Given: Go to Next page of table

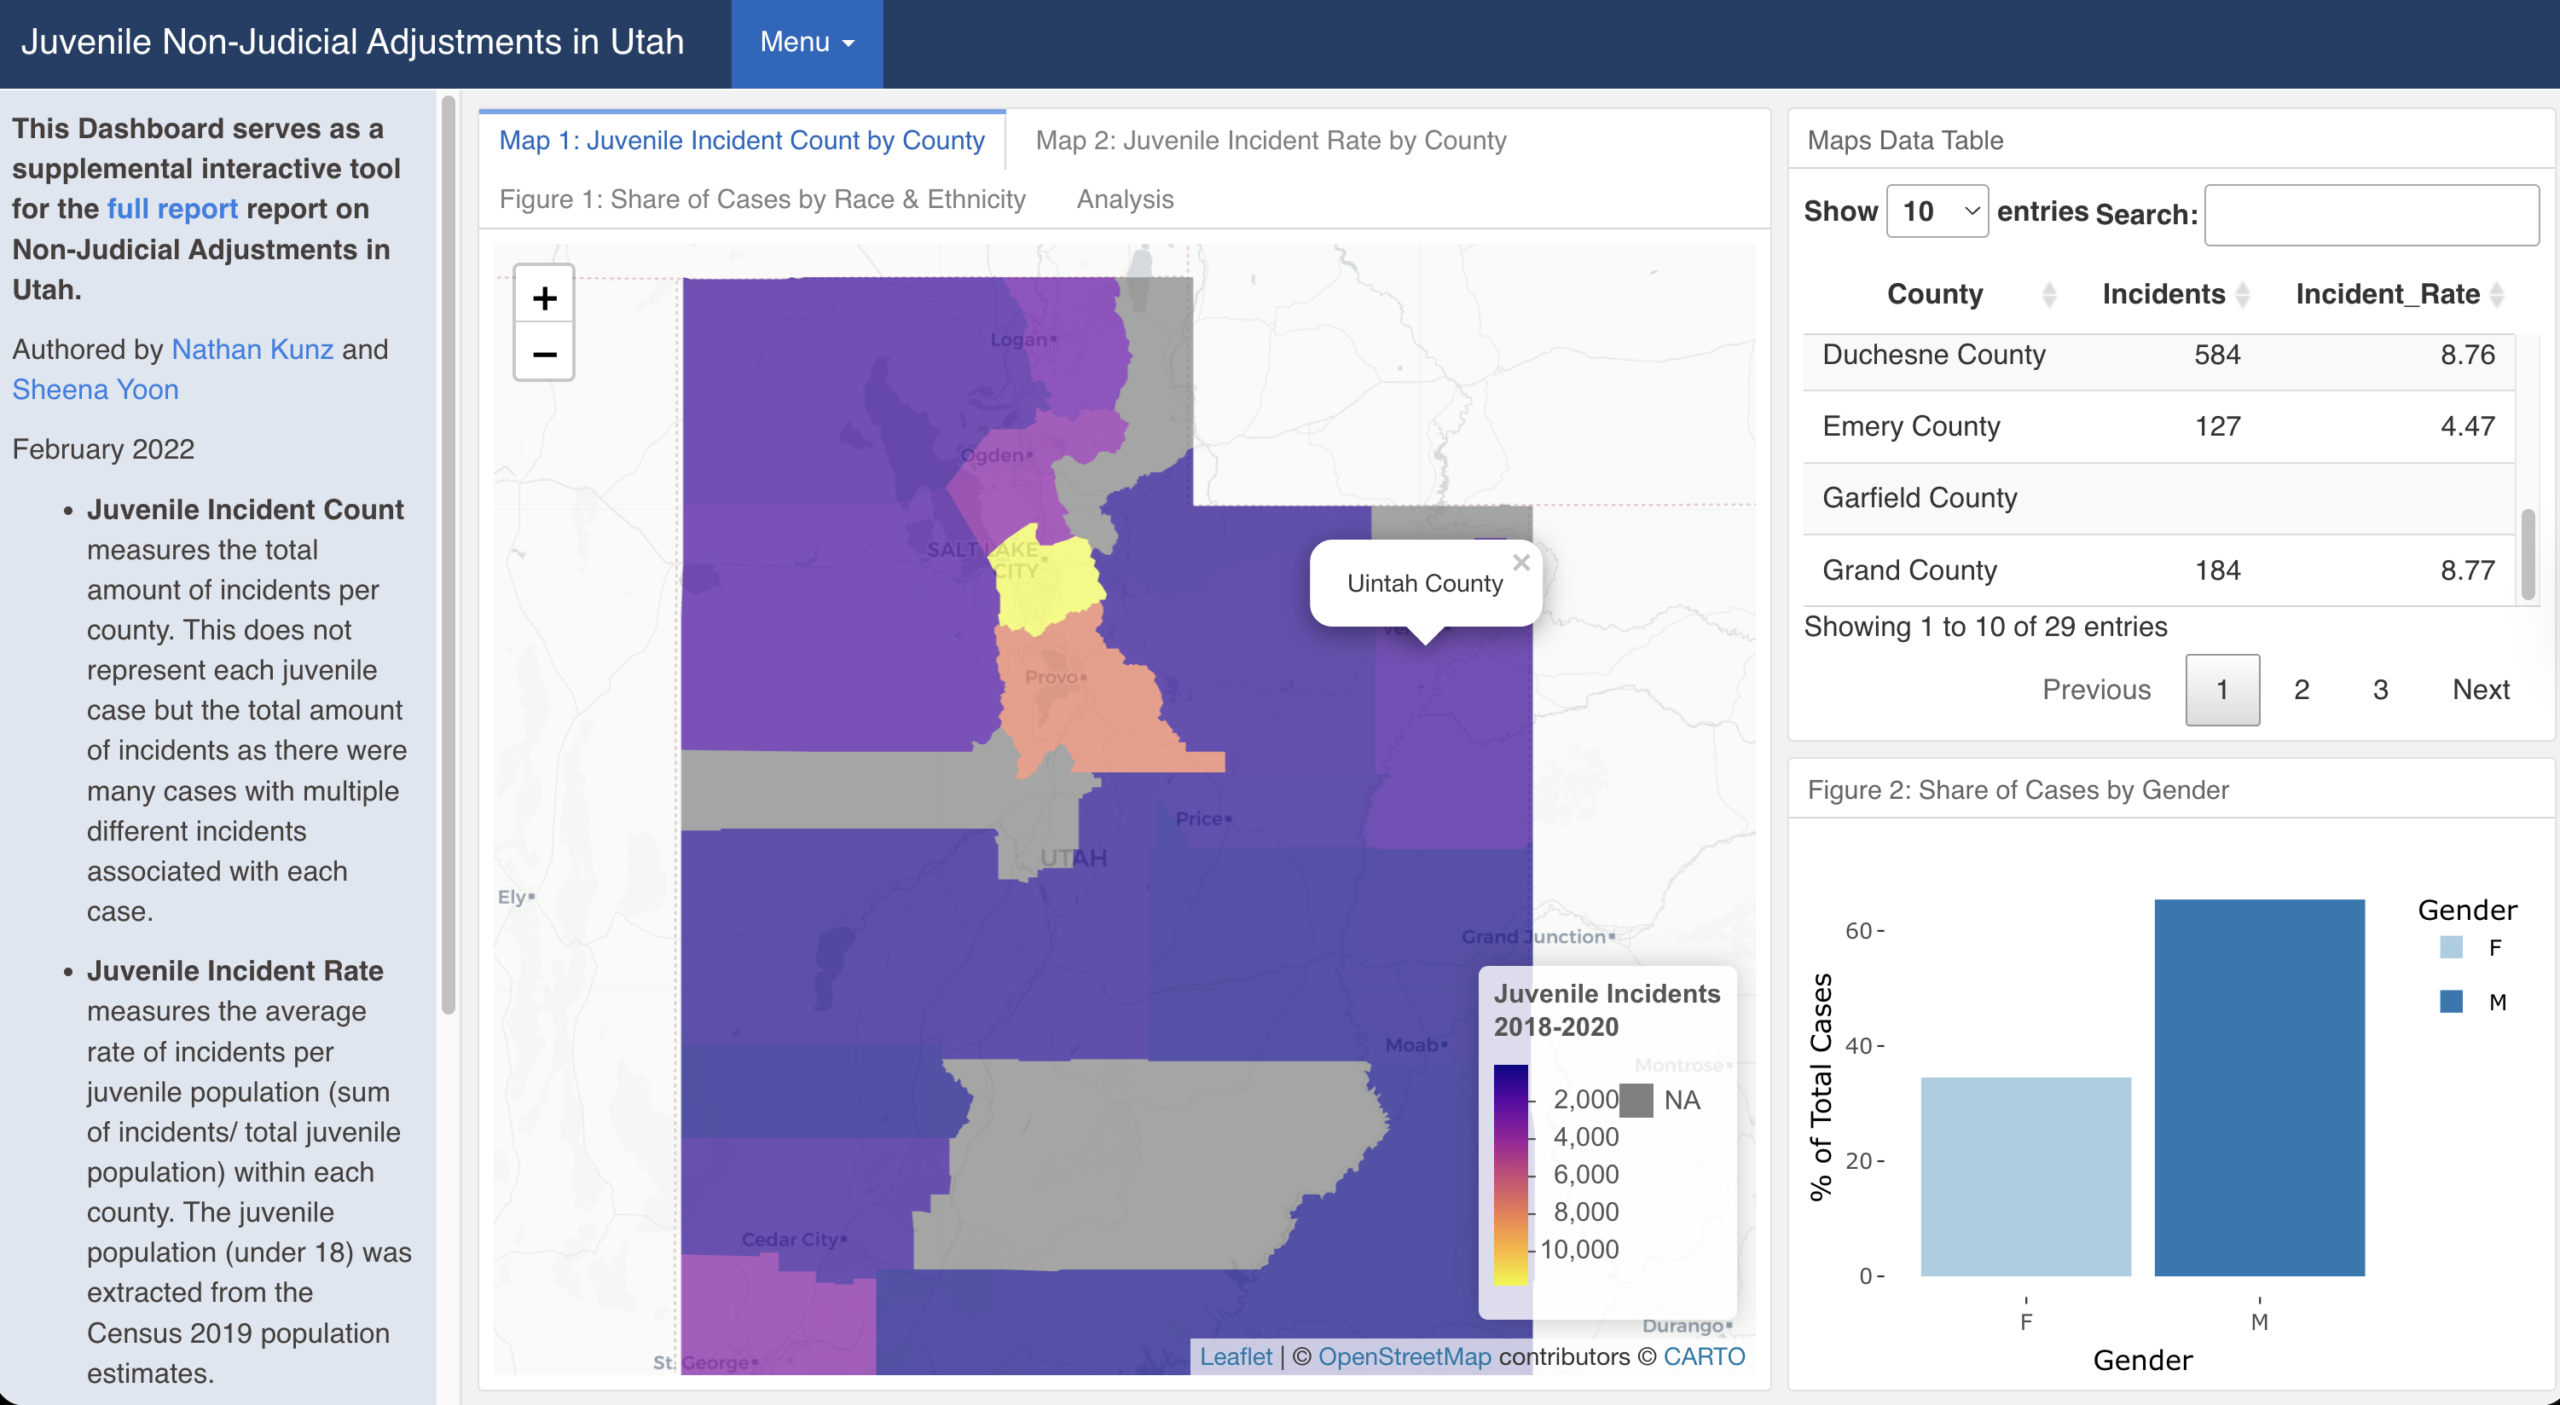Looking at the screenshot, I should 2481,690.
